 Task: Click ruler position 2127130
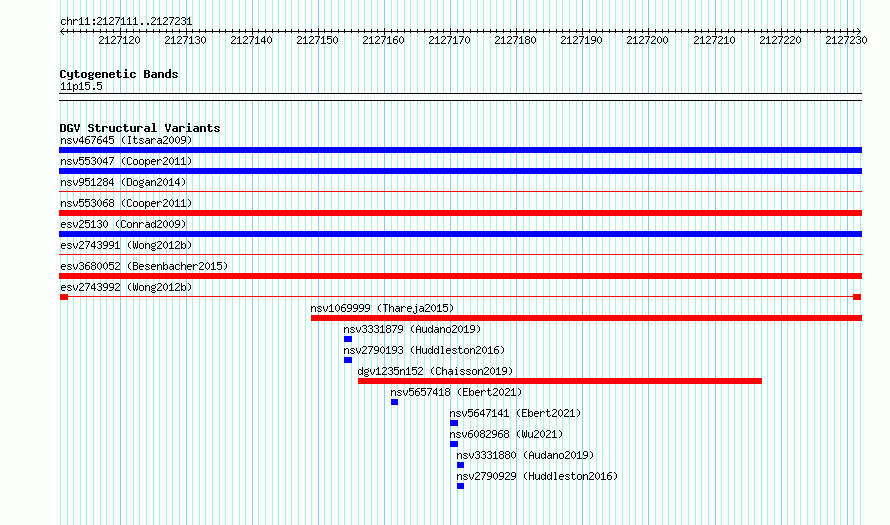[x=186, y=40]
